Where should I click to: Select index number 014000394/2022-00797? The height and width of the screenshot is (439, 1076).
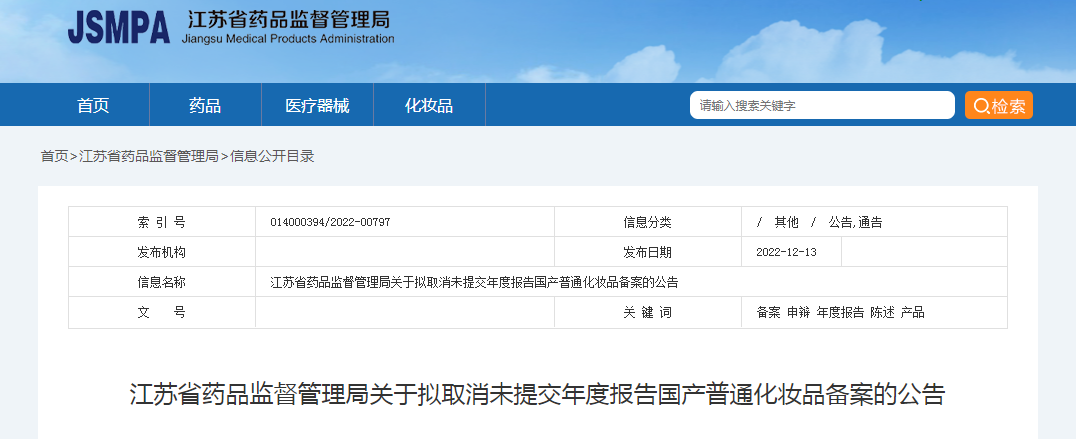[330, 222]
